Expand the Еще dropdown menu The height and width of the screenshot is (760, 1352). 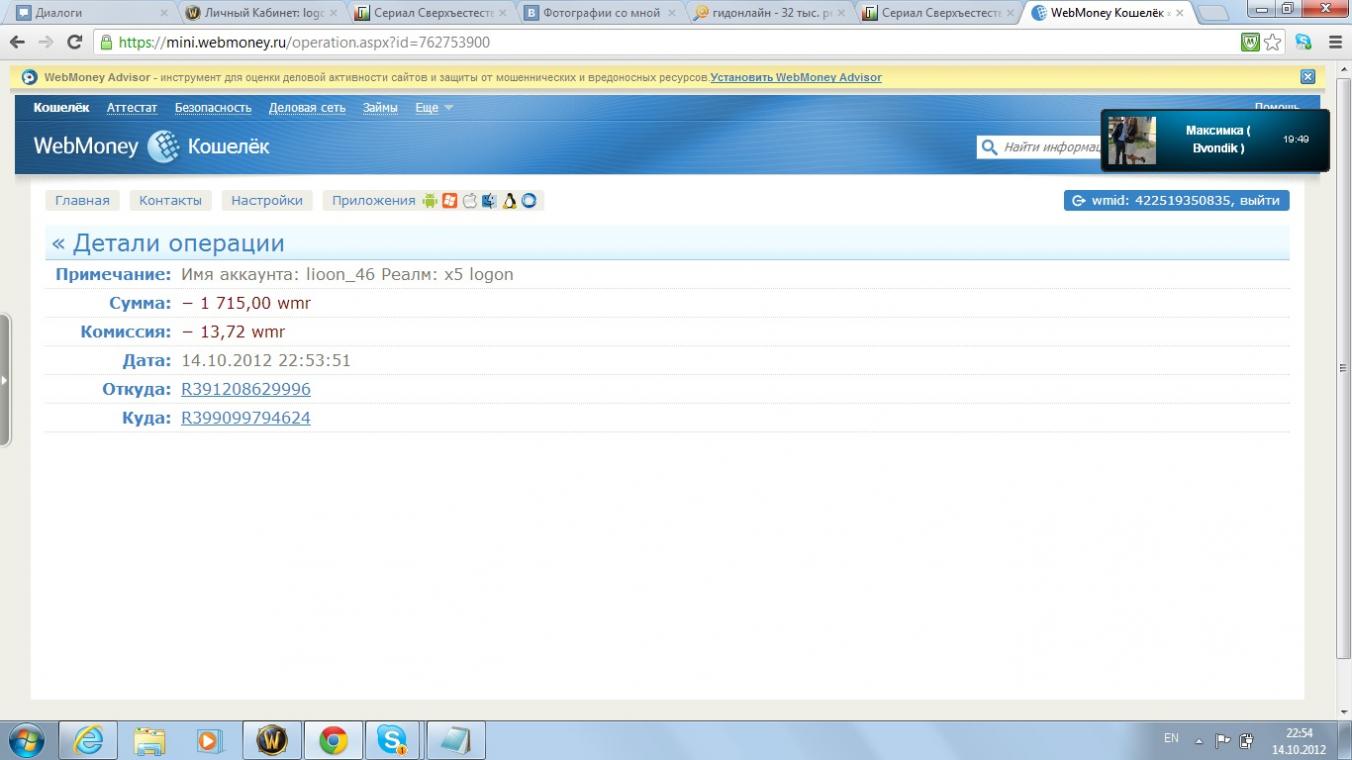tap(434, 108)
